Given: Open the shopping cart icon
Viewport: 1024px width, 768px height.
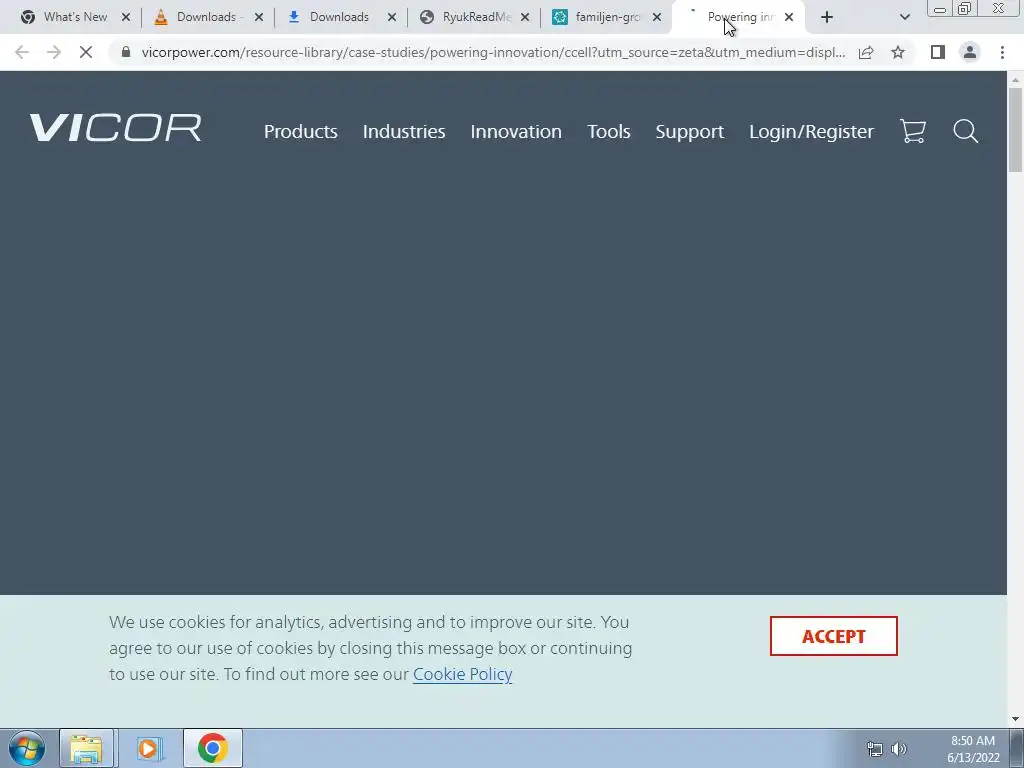Looking at the screenshot, I should tap(913, 131).
